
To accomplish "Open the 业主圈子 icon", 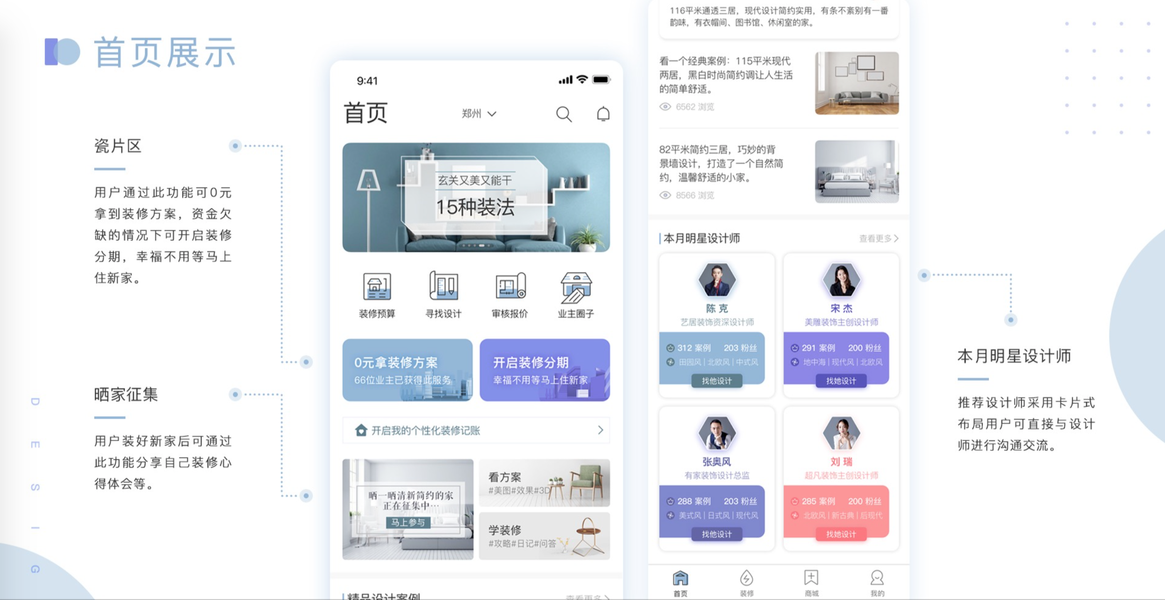I will (x=576, y=286).
